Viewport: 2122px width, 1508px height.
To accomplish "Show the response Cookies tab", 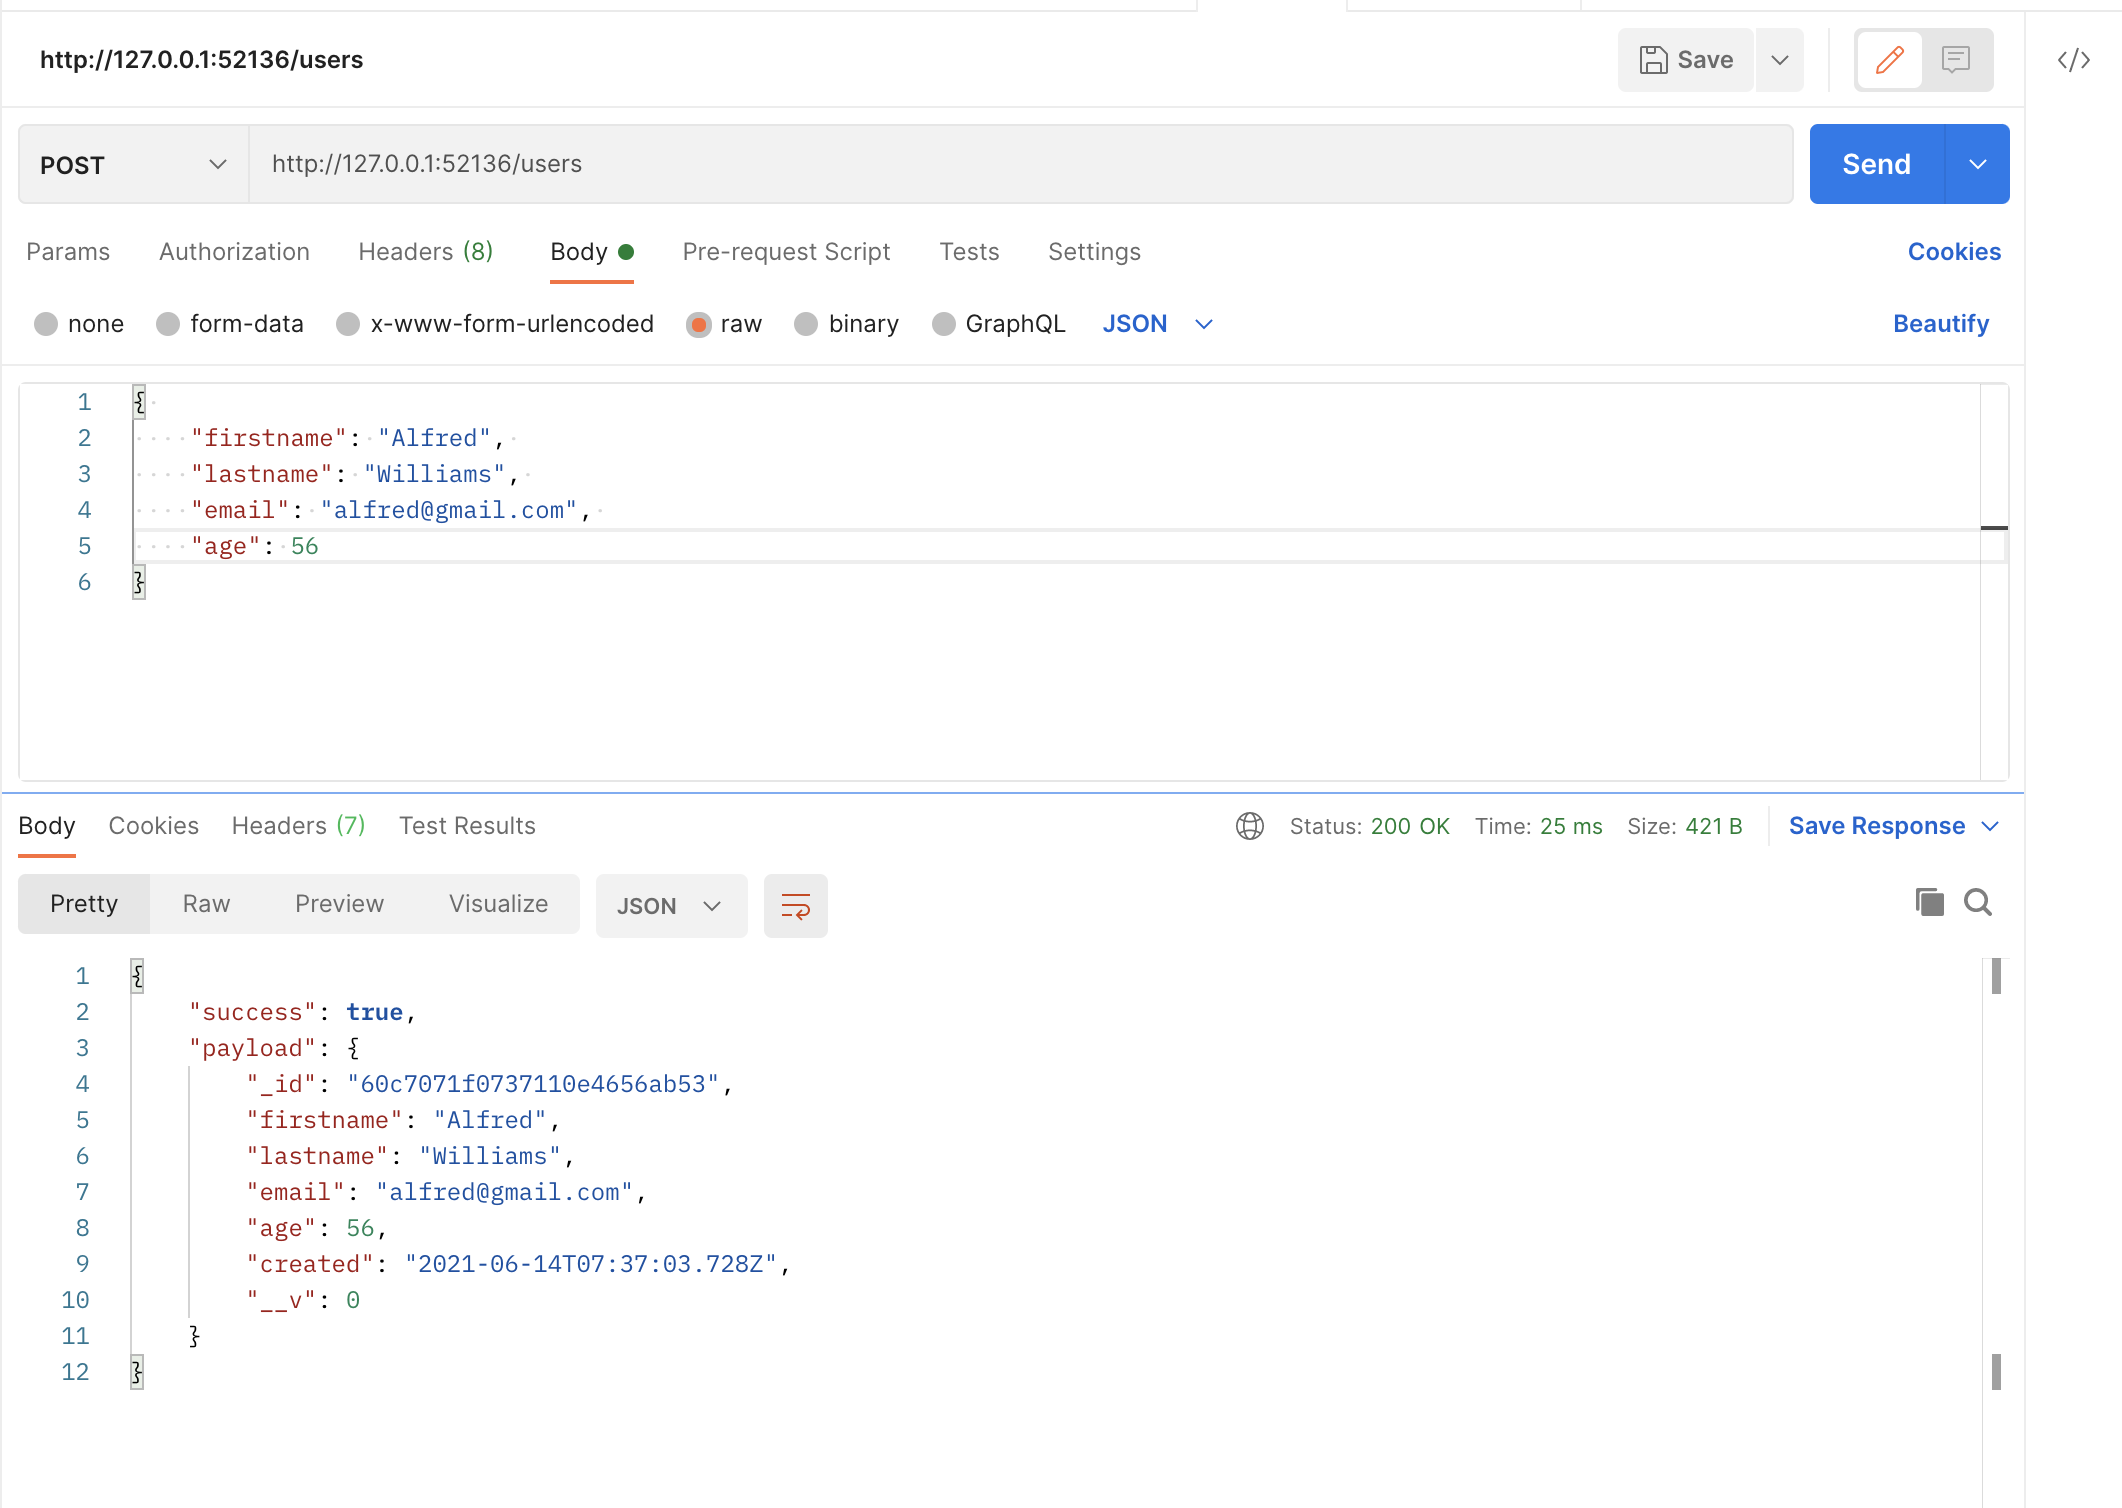I will tap(153, 826).
